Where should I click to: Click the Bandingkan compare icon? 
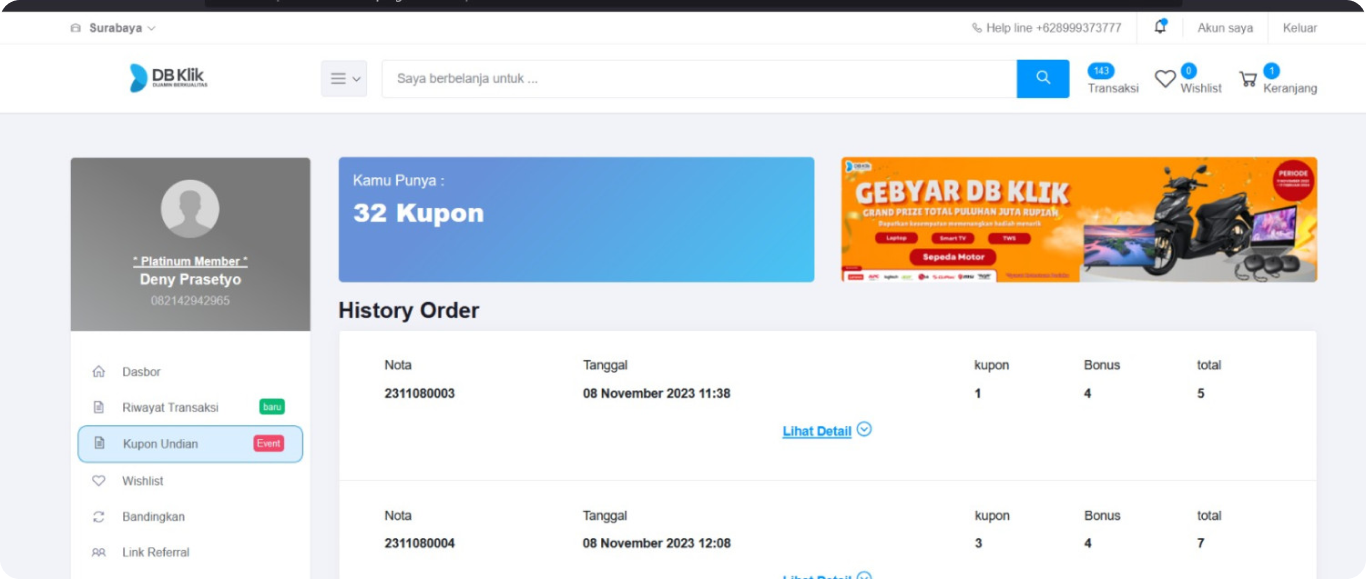click(x=98, y=516)
